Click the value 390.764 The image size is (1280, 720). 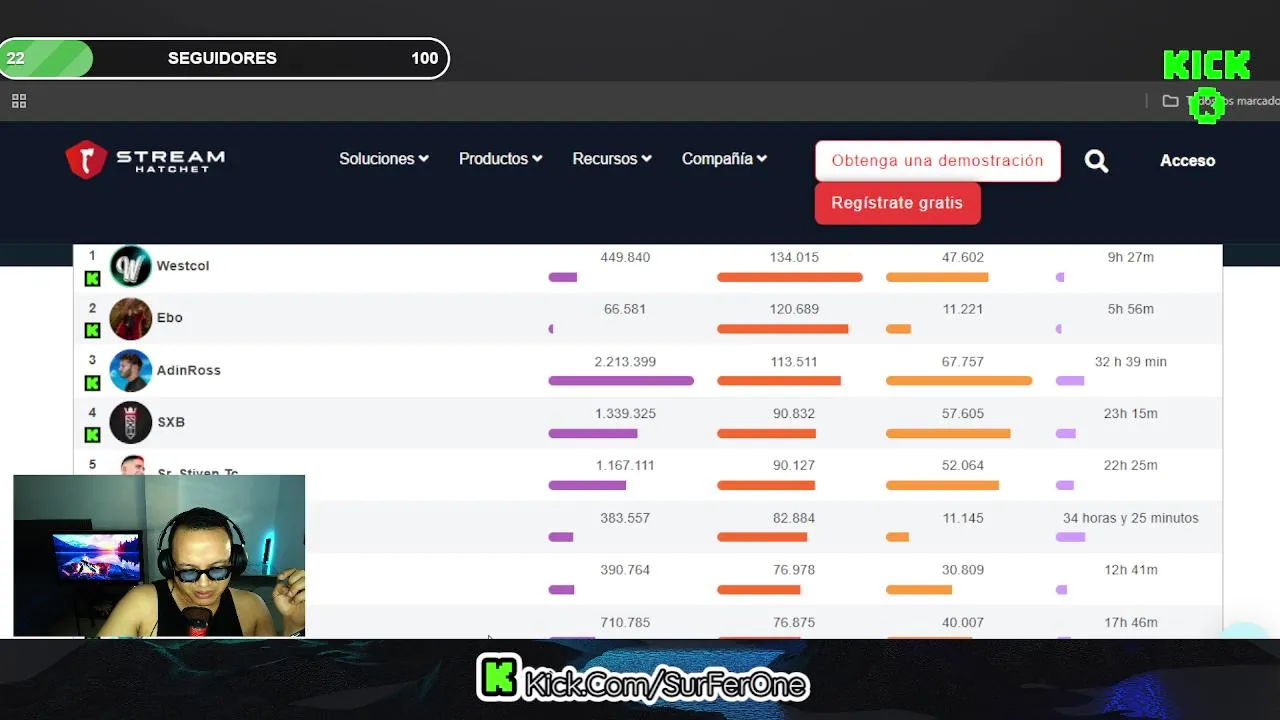coord(625,570)
